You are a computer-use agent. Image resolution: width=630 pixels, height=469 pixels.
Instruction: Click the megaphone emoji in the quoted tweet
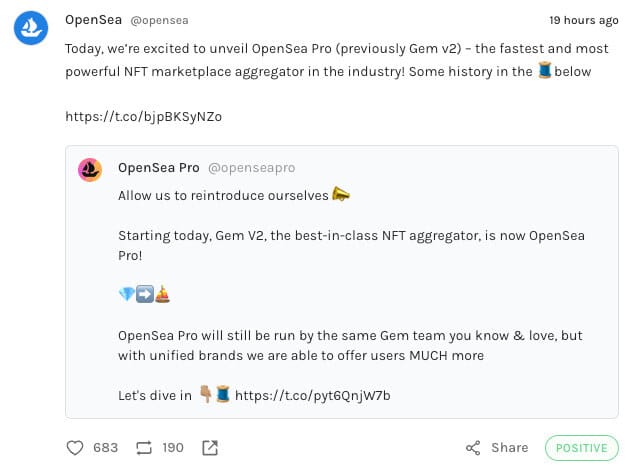point(341,195)
